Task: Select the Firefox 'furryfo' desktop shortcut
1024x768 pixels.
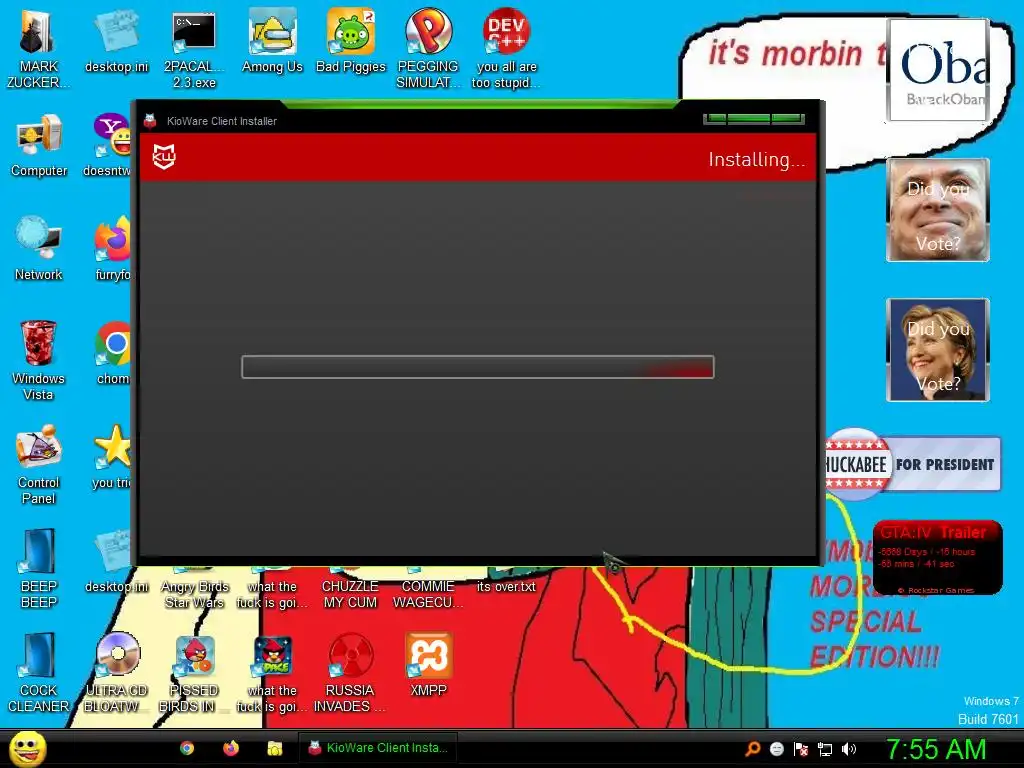Action: 112,249
